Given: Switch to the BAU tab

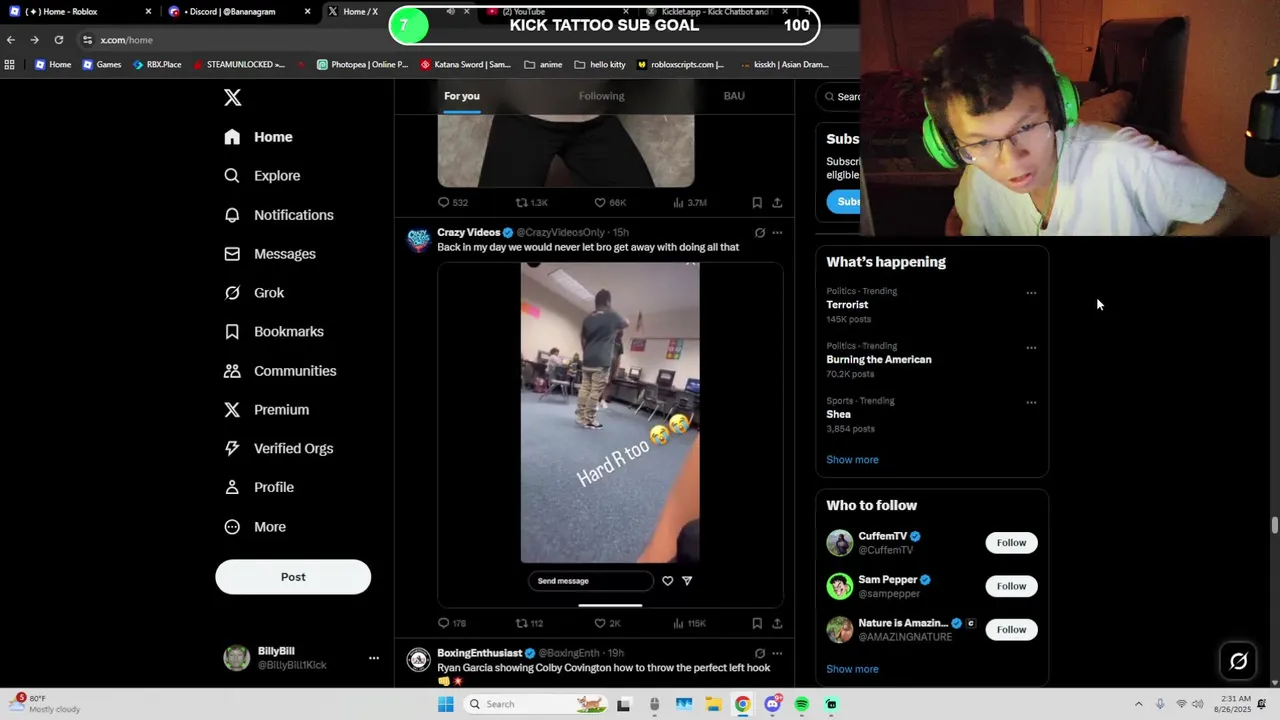Looking at the screenshot, I should tap(734, 96).
